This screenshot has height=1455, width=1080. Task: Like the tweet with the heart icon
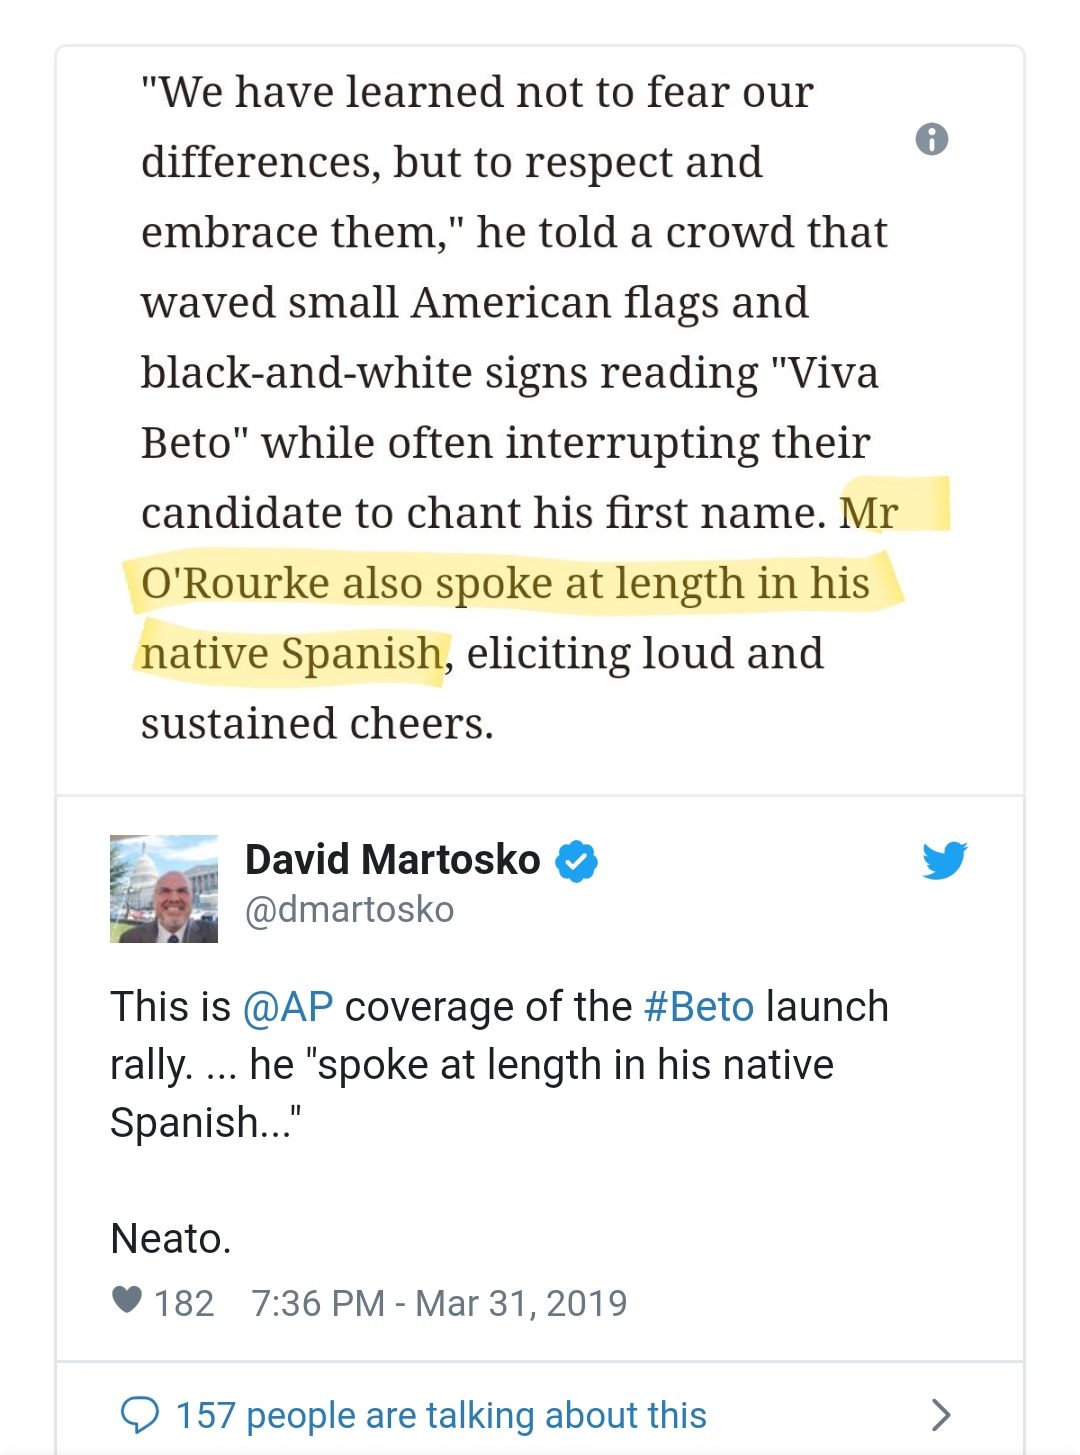[x=127, y=1300]
